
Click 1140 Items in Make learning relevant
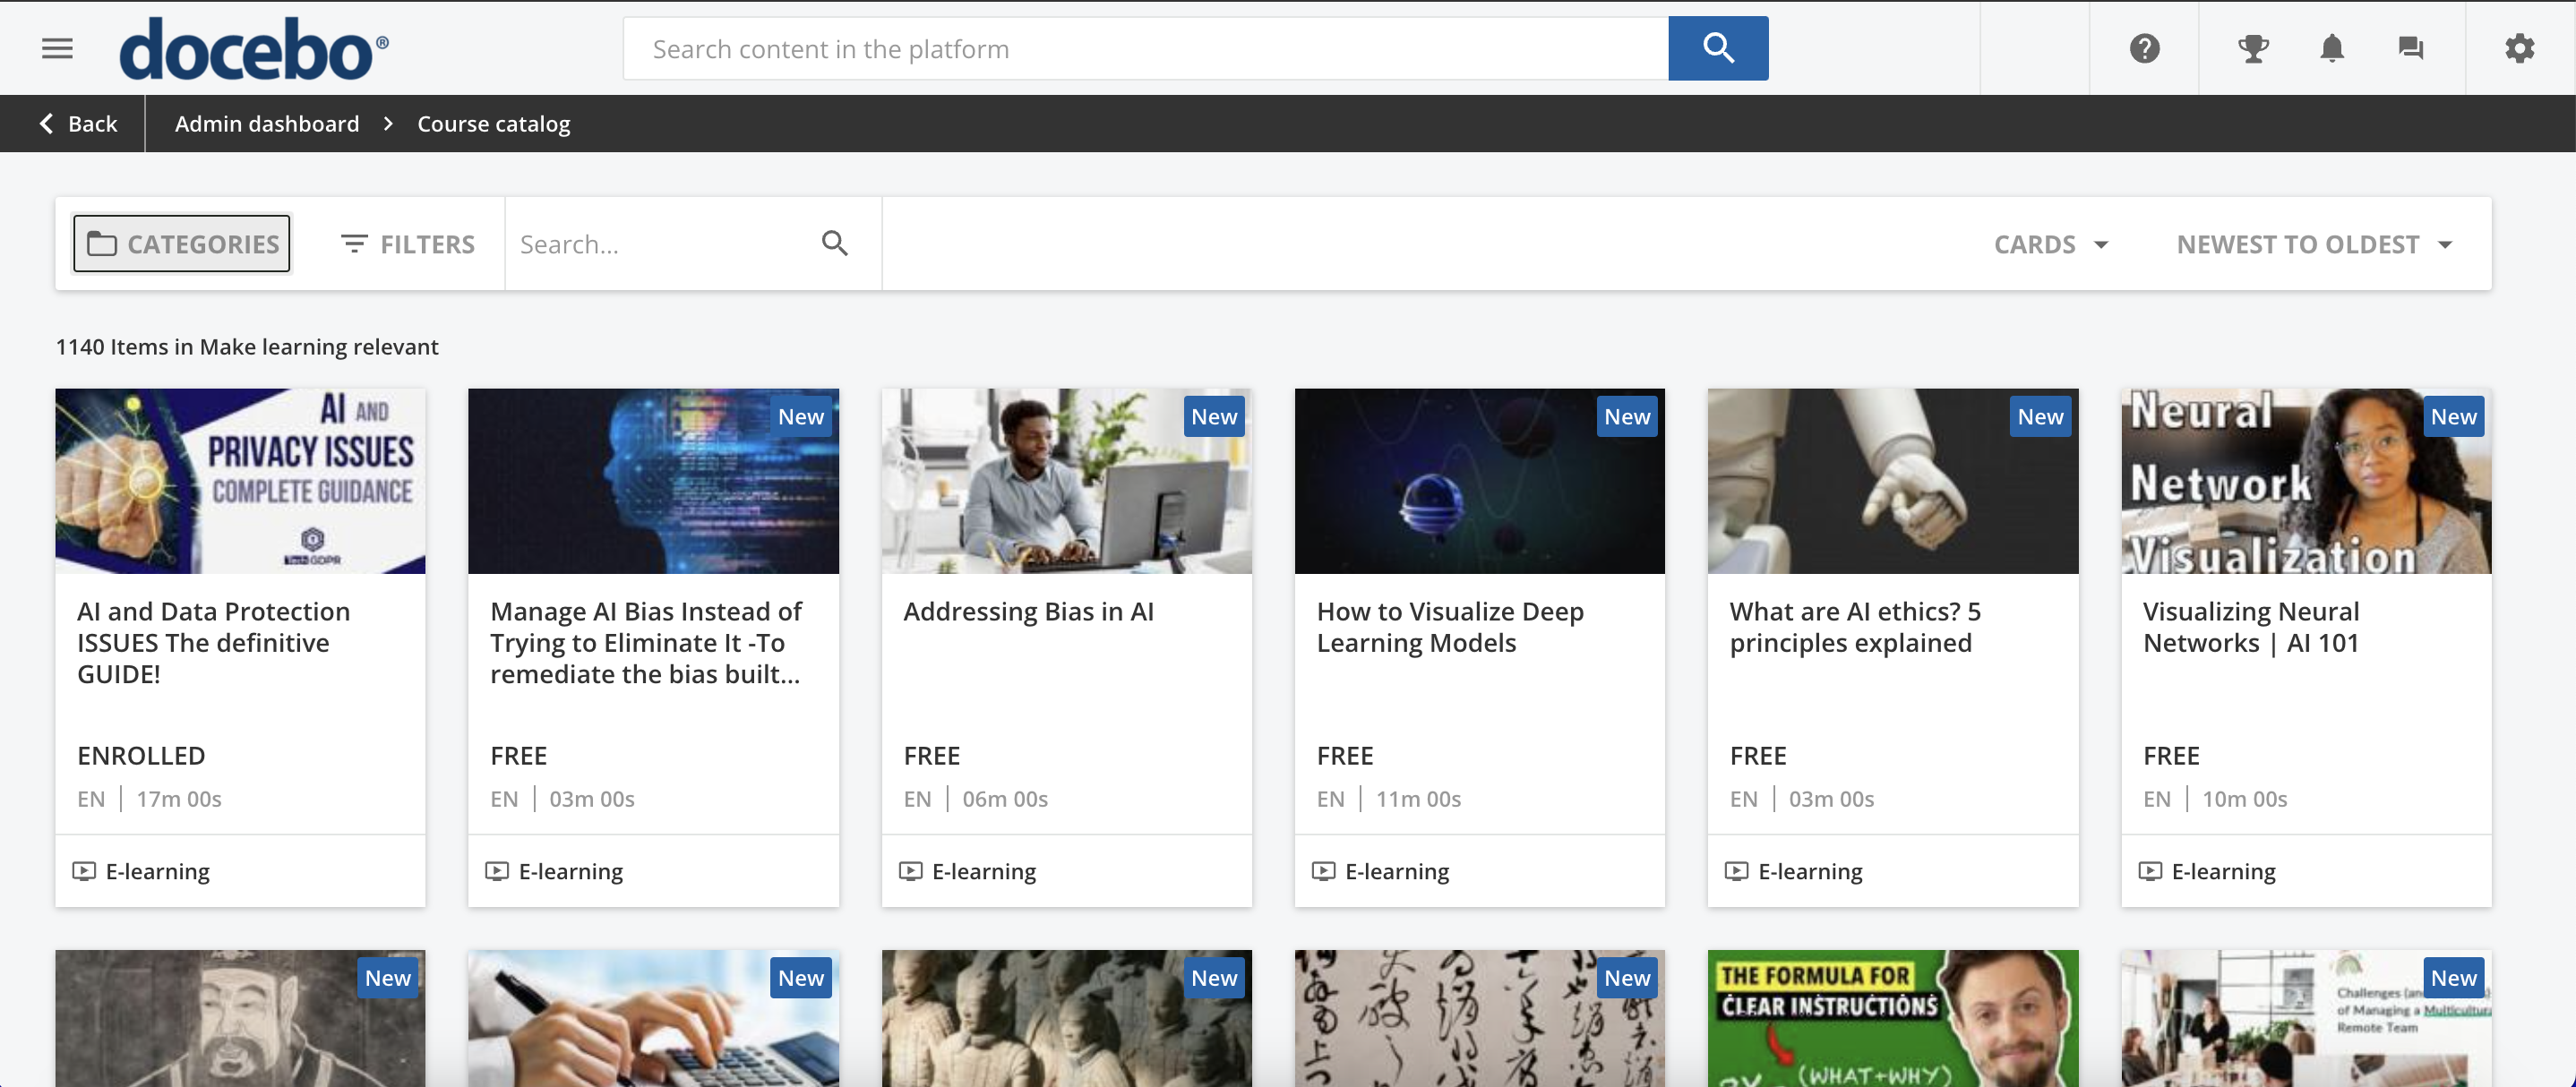[247, 347]
